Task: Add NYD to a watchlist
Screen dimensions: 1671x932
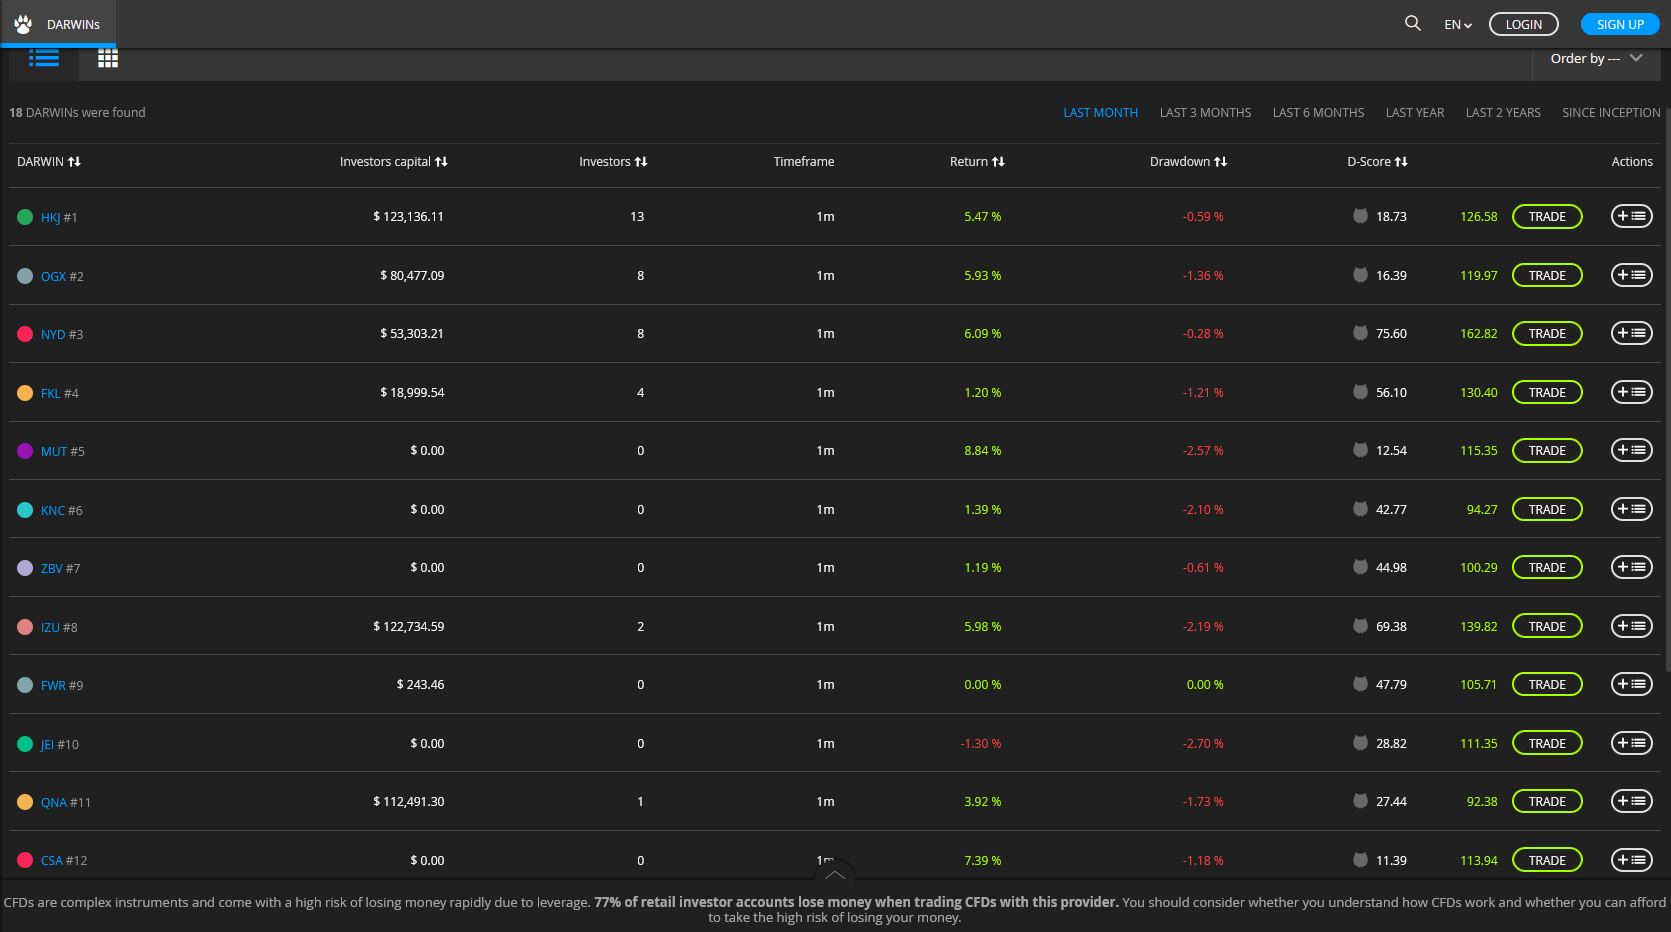Action: click(1631, 333)
